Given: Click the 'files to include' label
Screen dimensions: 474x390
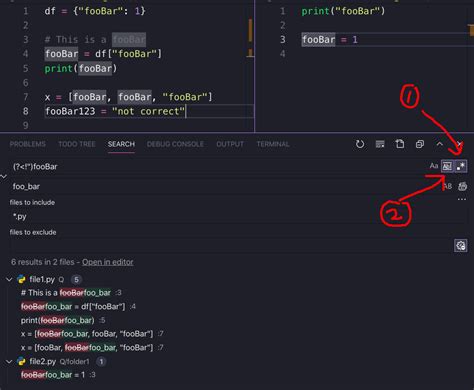Looking at the screenshot, I should pos(32,202).
